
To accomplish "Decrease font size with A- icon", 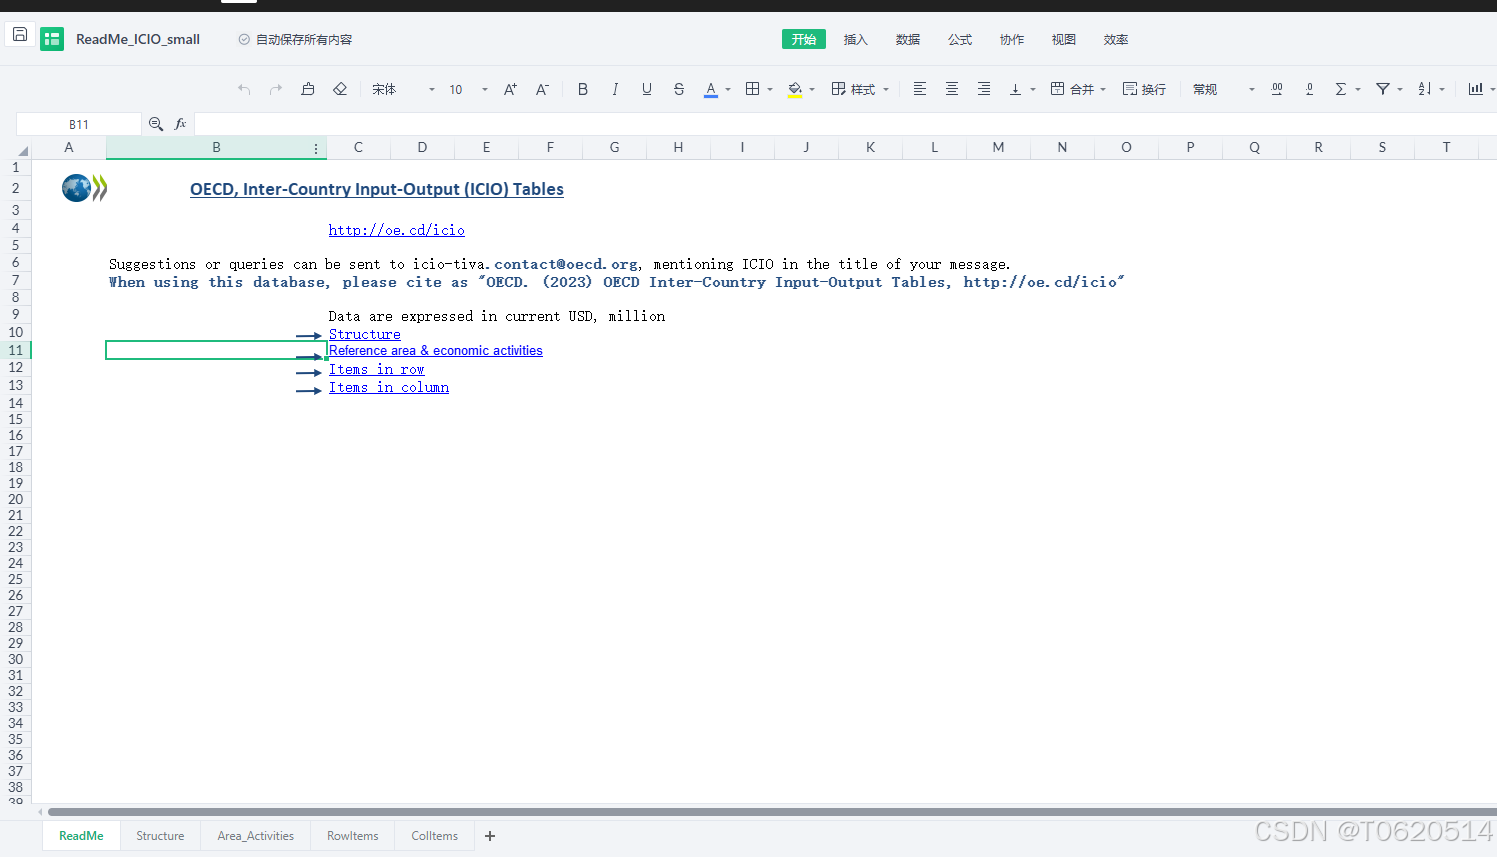I will tap(542, 89).
